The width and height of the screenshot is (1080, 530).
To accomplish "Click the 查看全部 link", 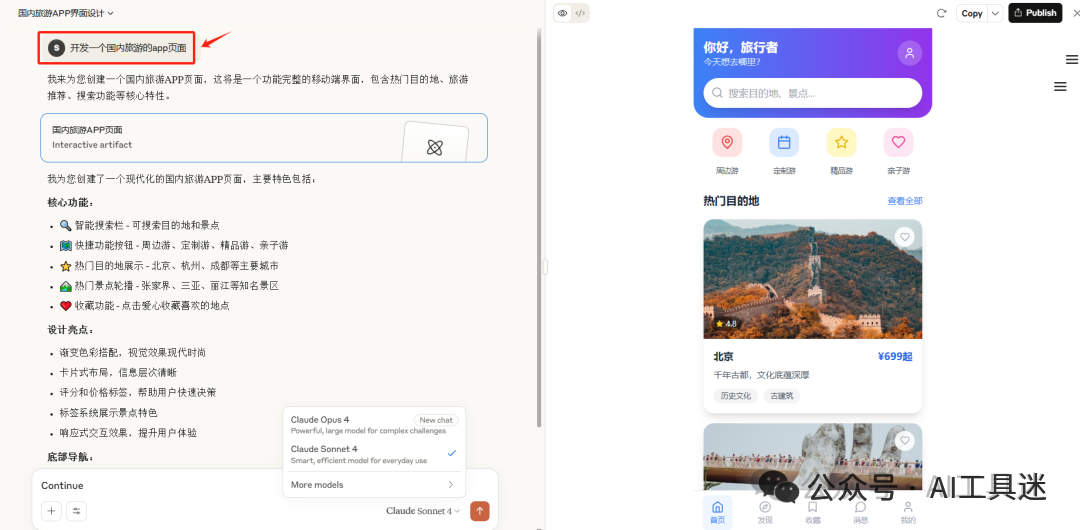I will coord(904,201).
